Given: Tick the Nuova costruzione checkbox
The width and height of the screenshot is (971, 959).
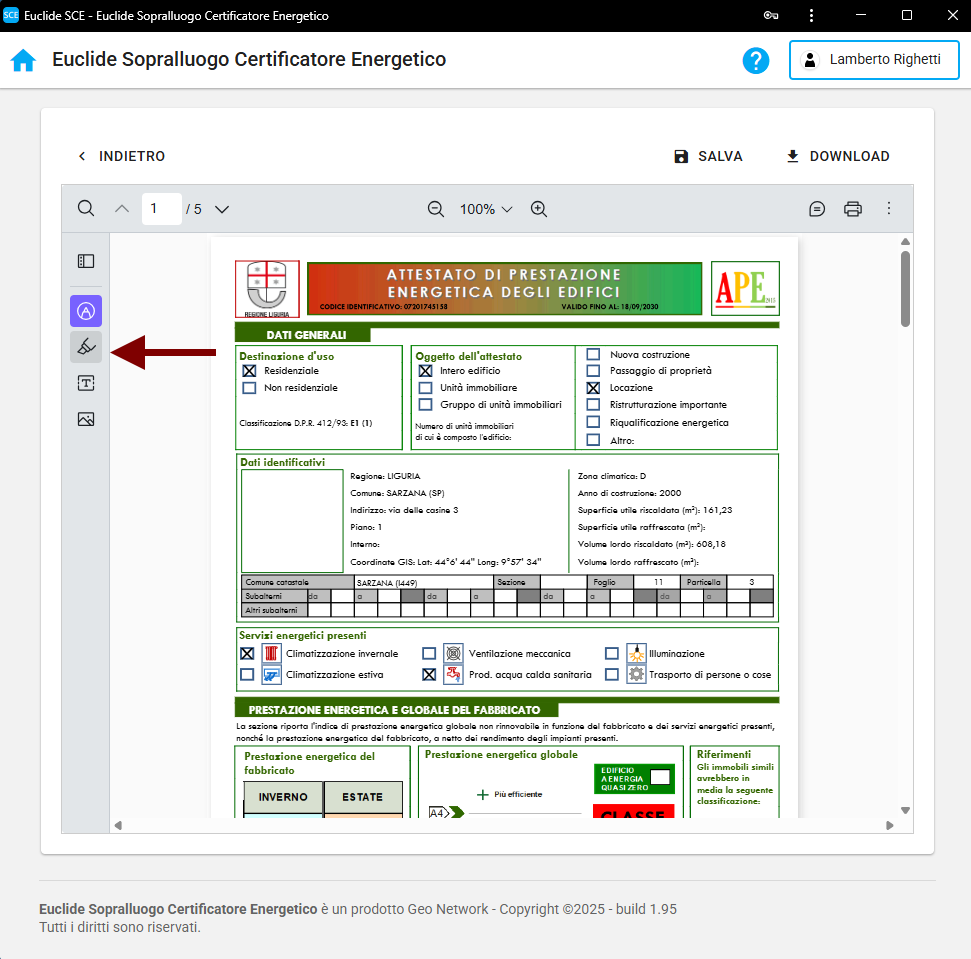Looking at the screenshot, I should coord(593,354).
